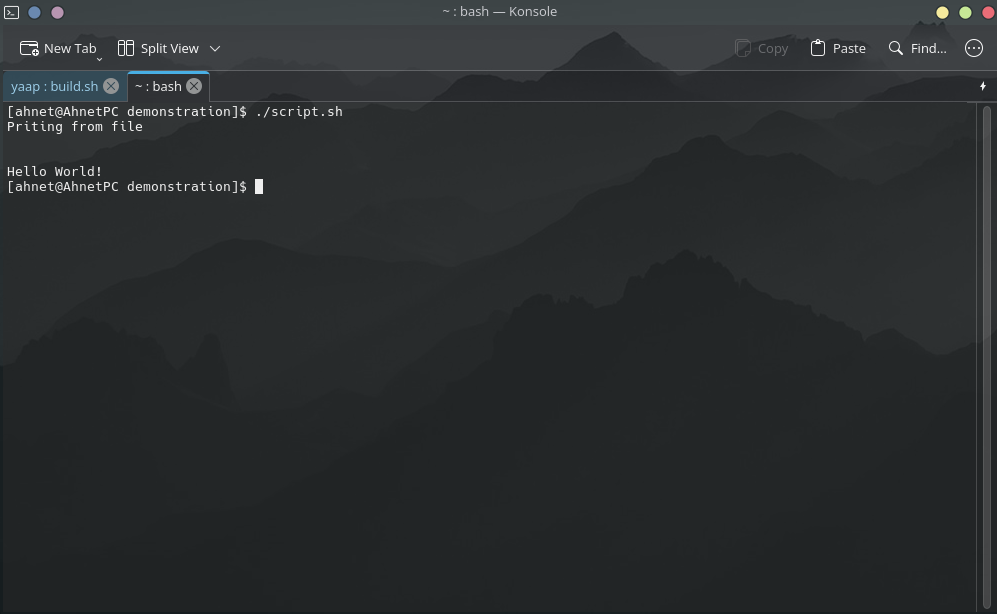Click the Copy clipboard icon
The image size is (997, 614).
pos(742,47)
